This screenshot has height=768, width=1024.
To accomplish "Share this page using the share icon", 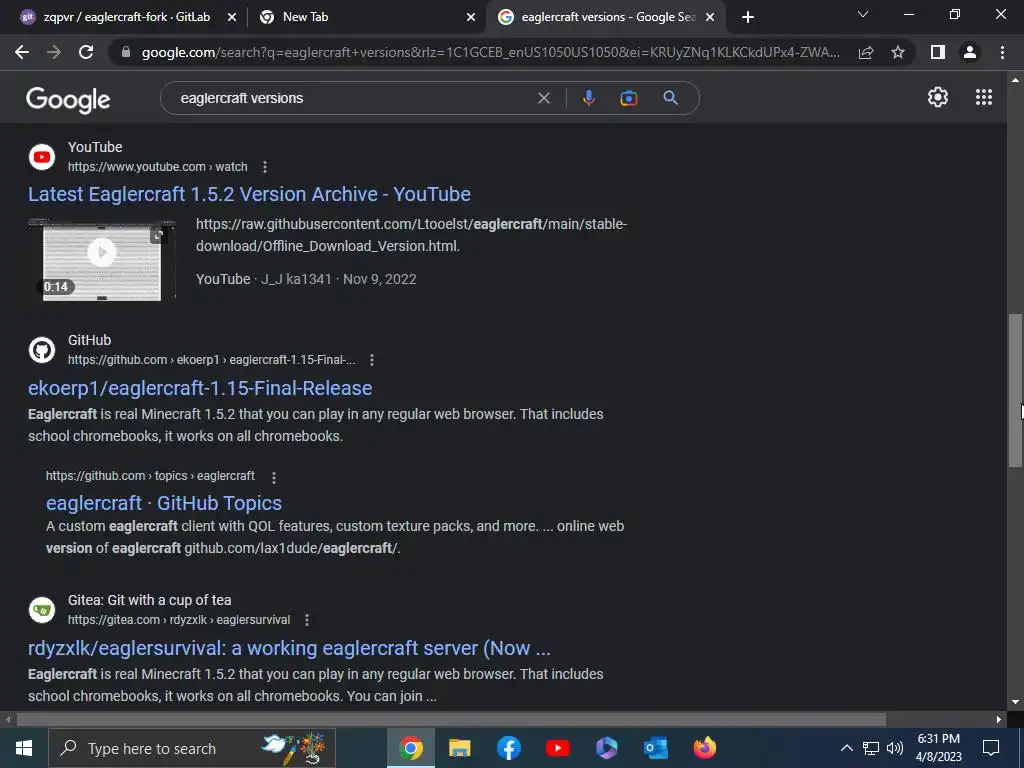I will click(866, 52).
